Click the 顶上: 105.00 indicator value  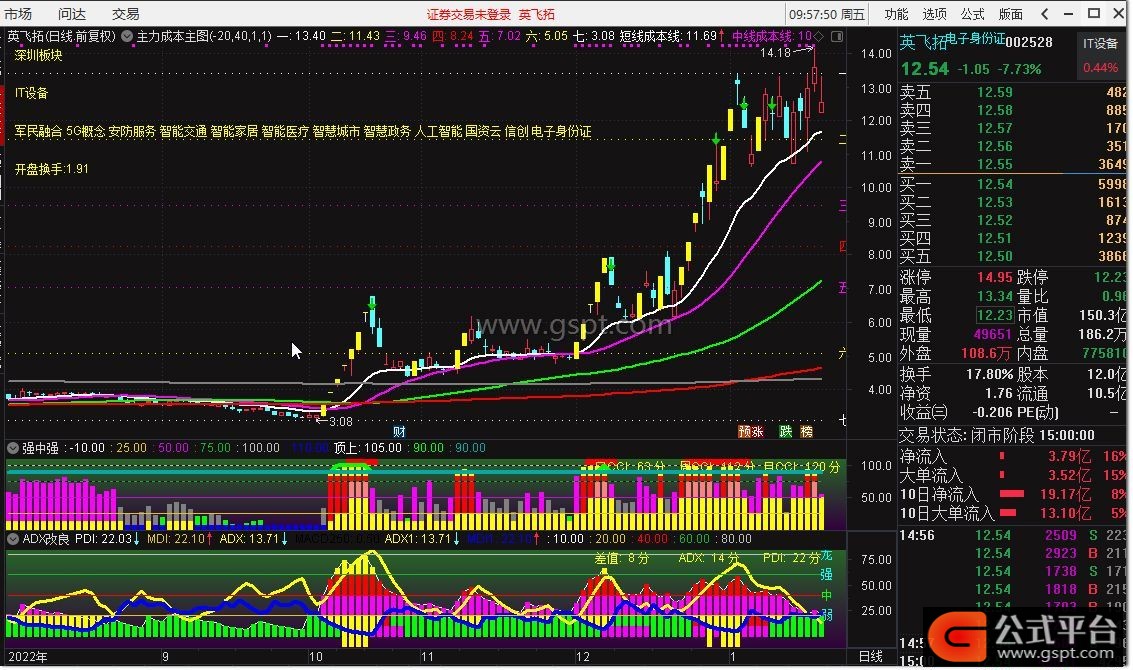coord(368,448)
